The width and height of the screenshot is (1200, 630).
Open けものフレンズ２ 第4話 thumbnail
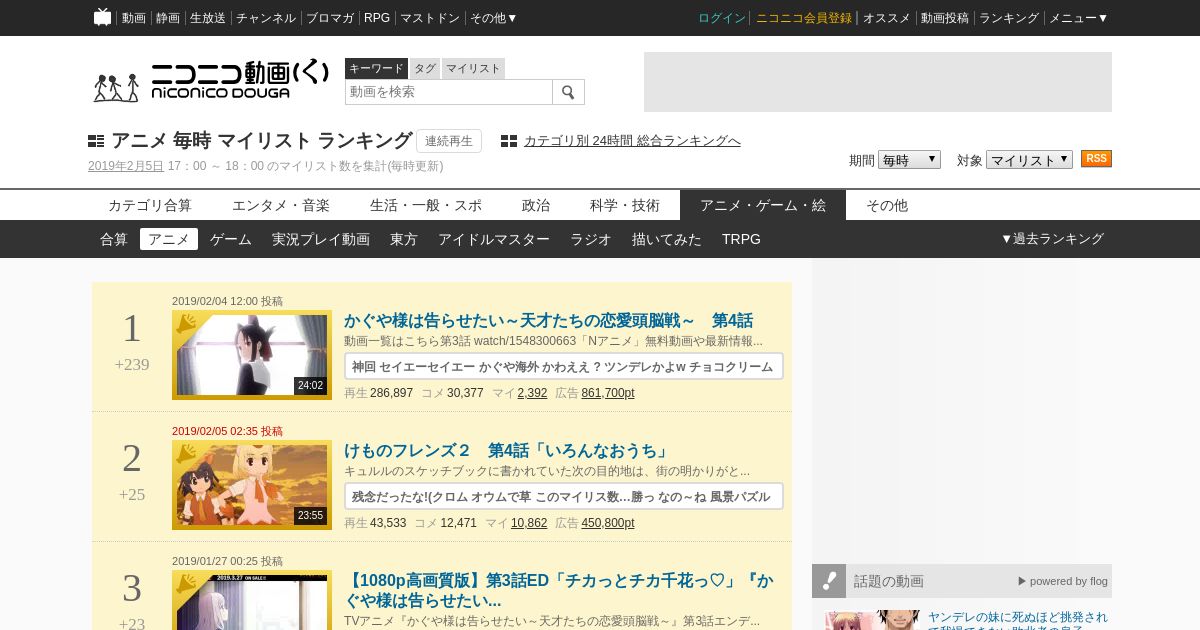tap(252, 485)
